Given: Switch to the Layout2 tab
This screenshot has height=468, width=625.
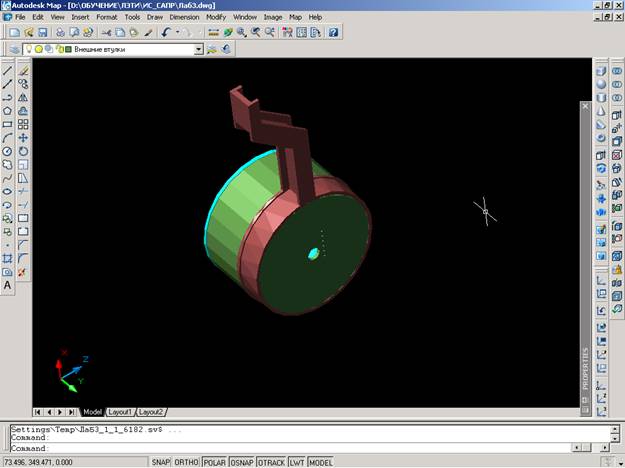Looking at the screenshot, I should click(x=151, y=412).
